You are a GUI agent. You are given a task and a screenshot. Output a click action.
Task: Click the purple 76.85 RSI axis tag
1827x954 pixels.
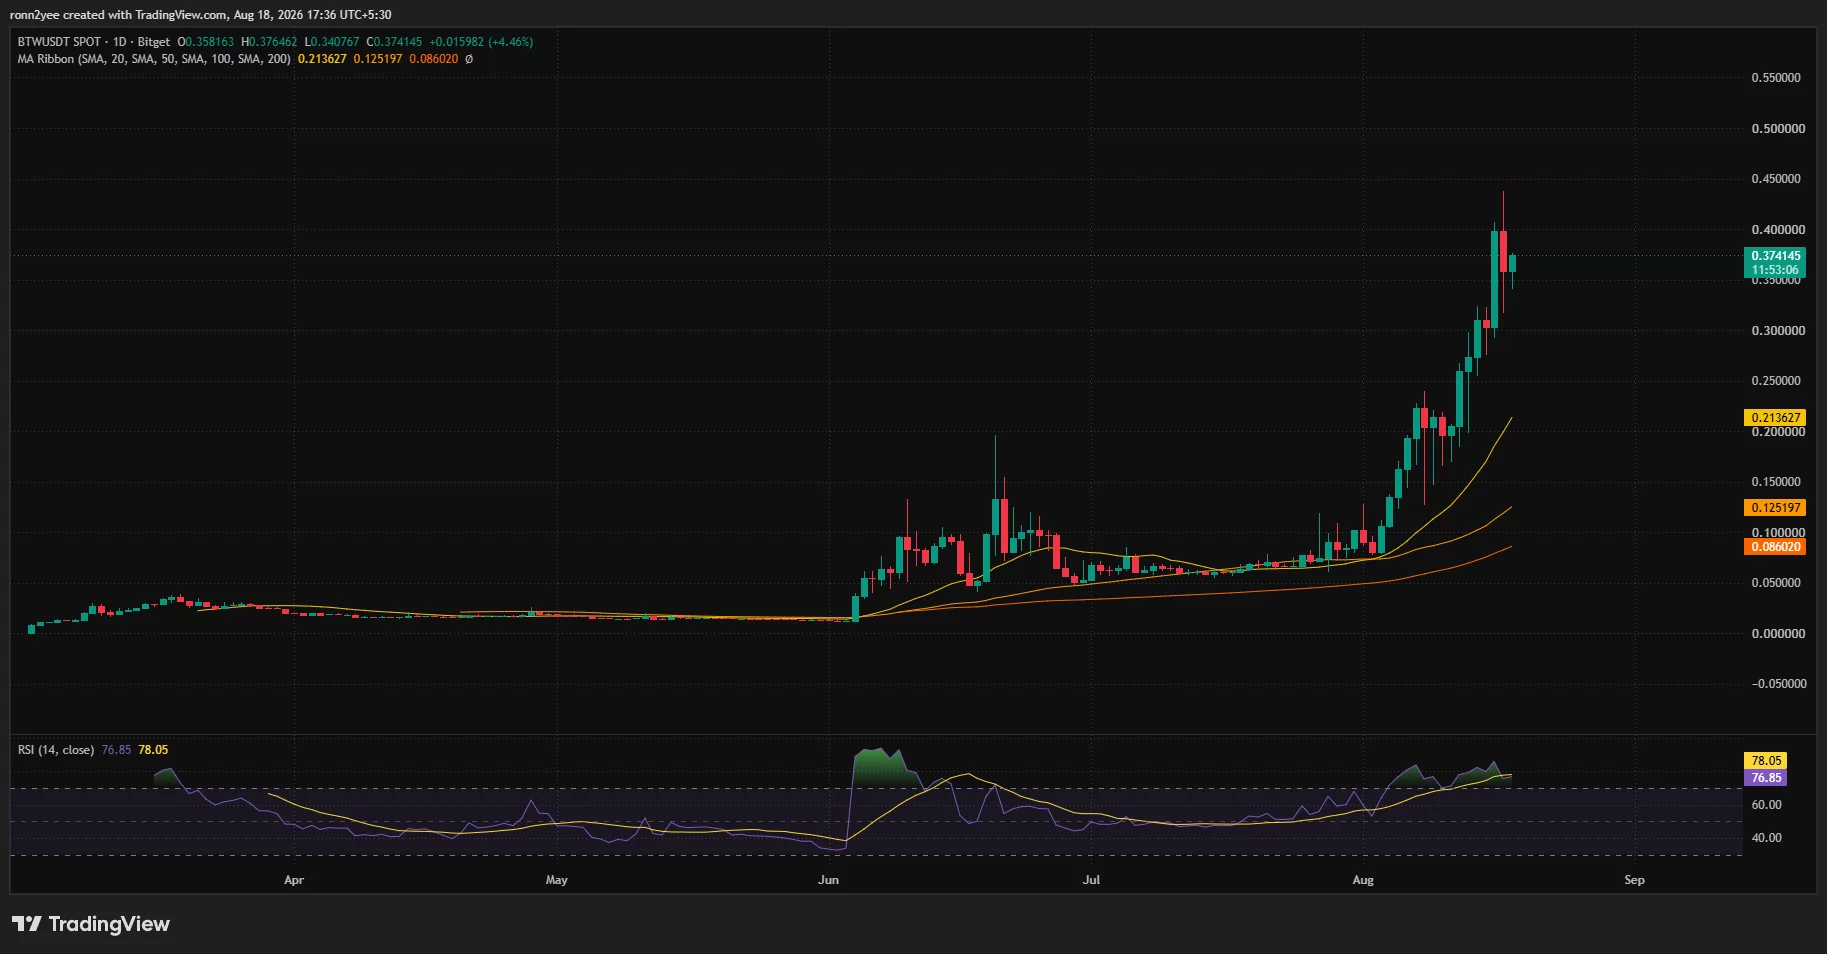(x=1766, y=778)
